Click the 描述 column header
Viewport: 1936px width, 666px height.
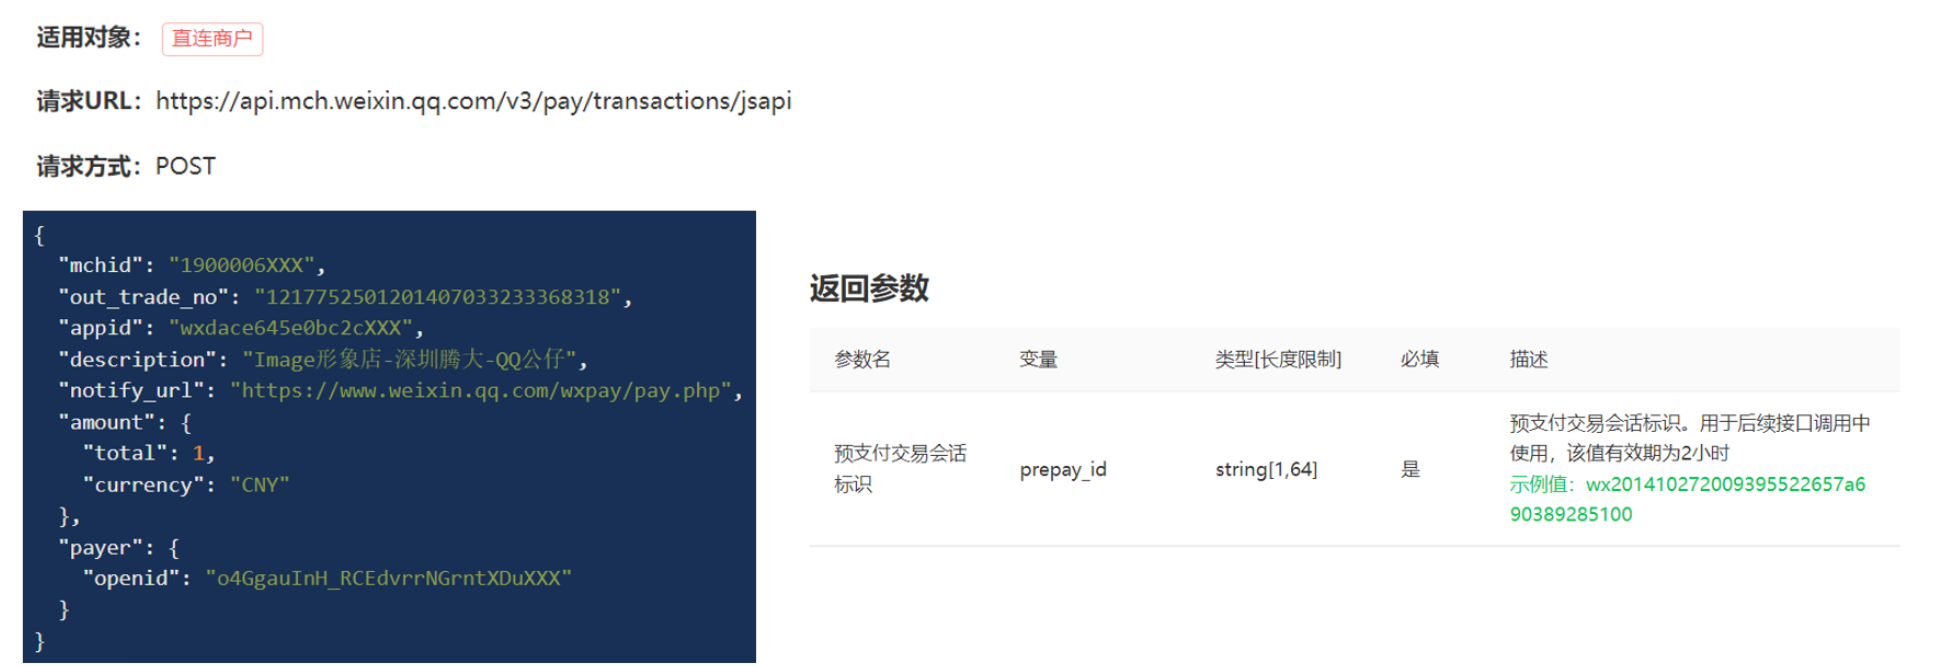[x=1528, y=359]
